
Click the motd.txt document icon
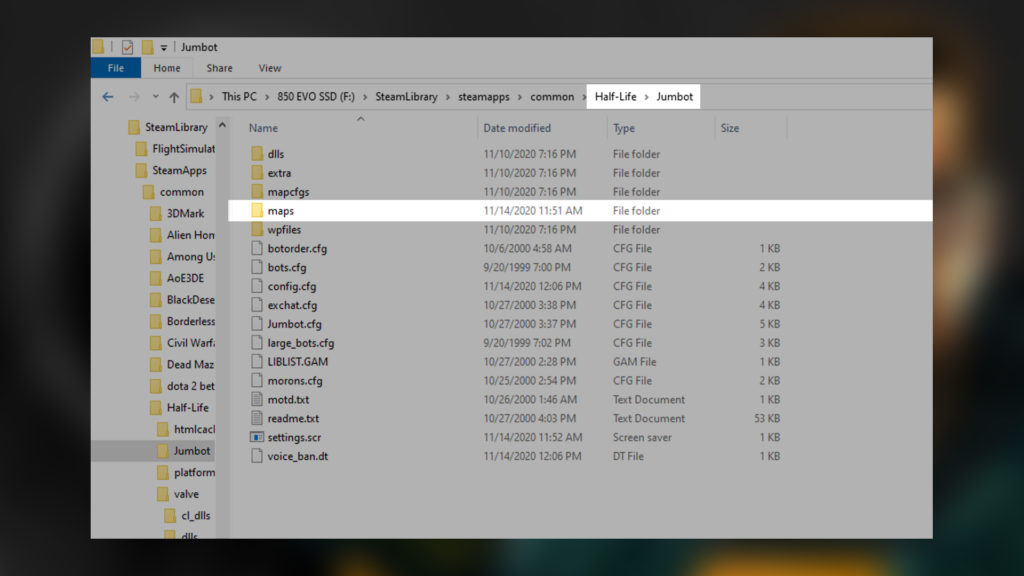tap(257, 400)
